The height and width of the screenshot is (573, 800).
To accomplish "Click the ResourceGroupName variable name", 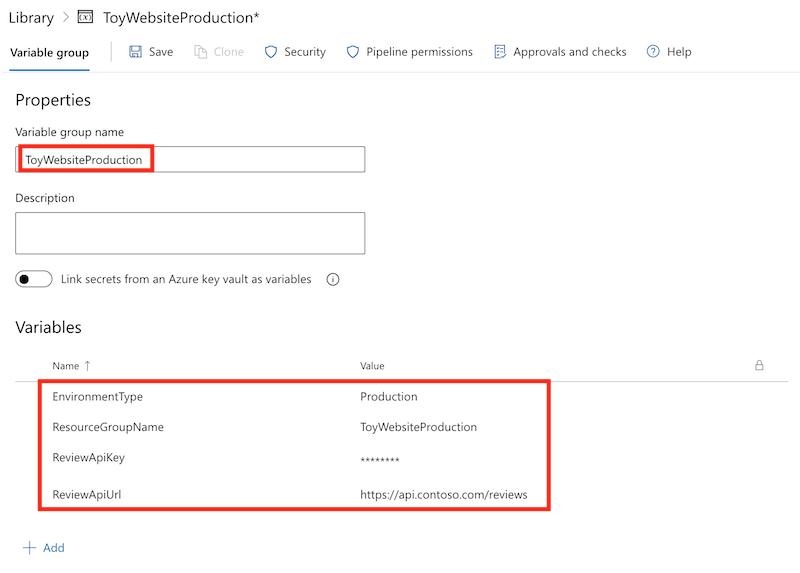I will 108,427.
